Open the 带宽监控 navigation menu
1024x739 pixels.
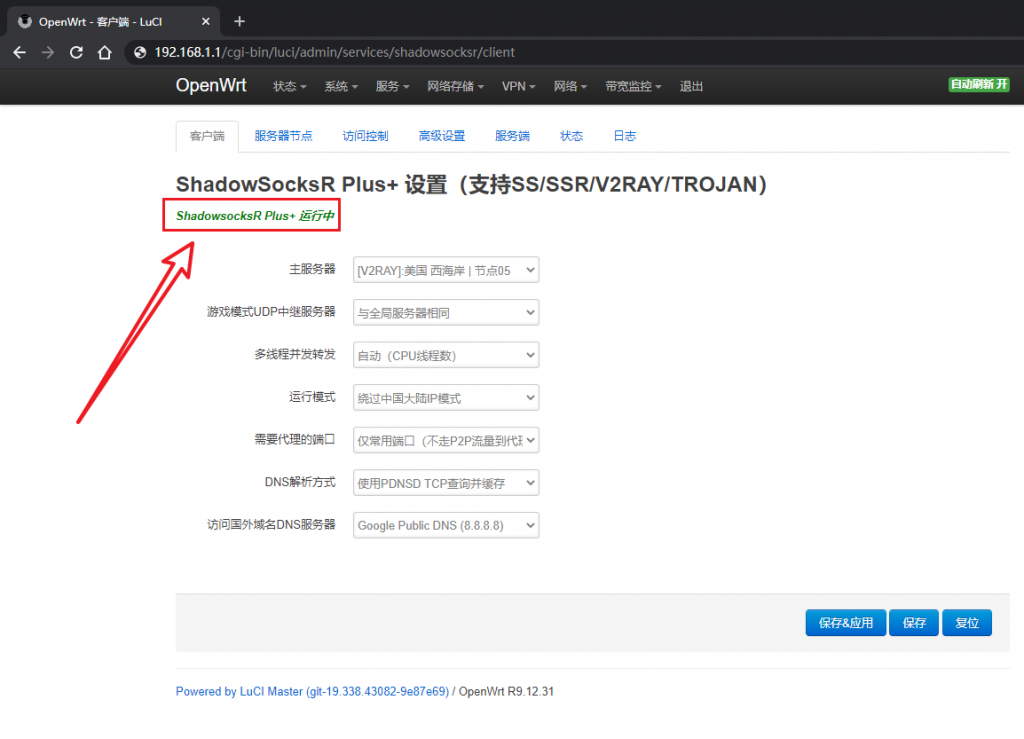click(633, 86)
